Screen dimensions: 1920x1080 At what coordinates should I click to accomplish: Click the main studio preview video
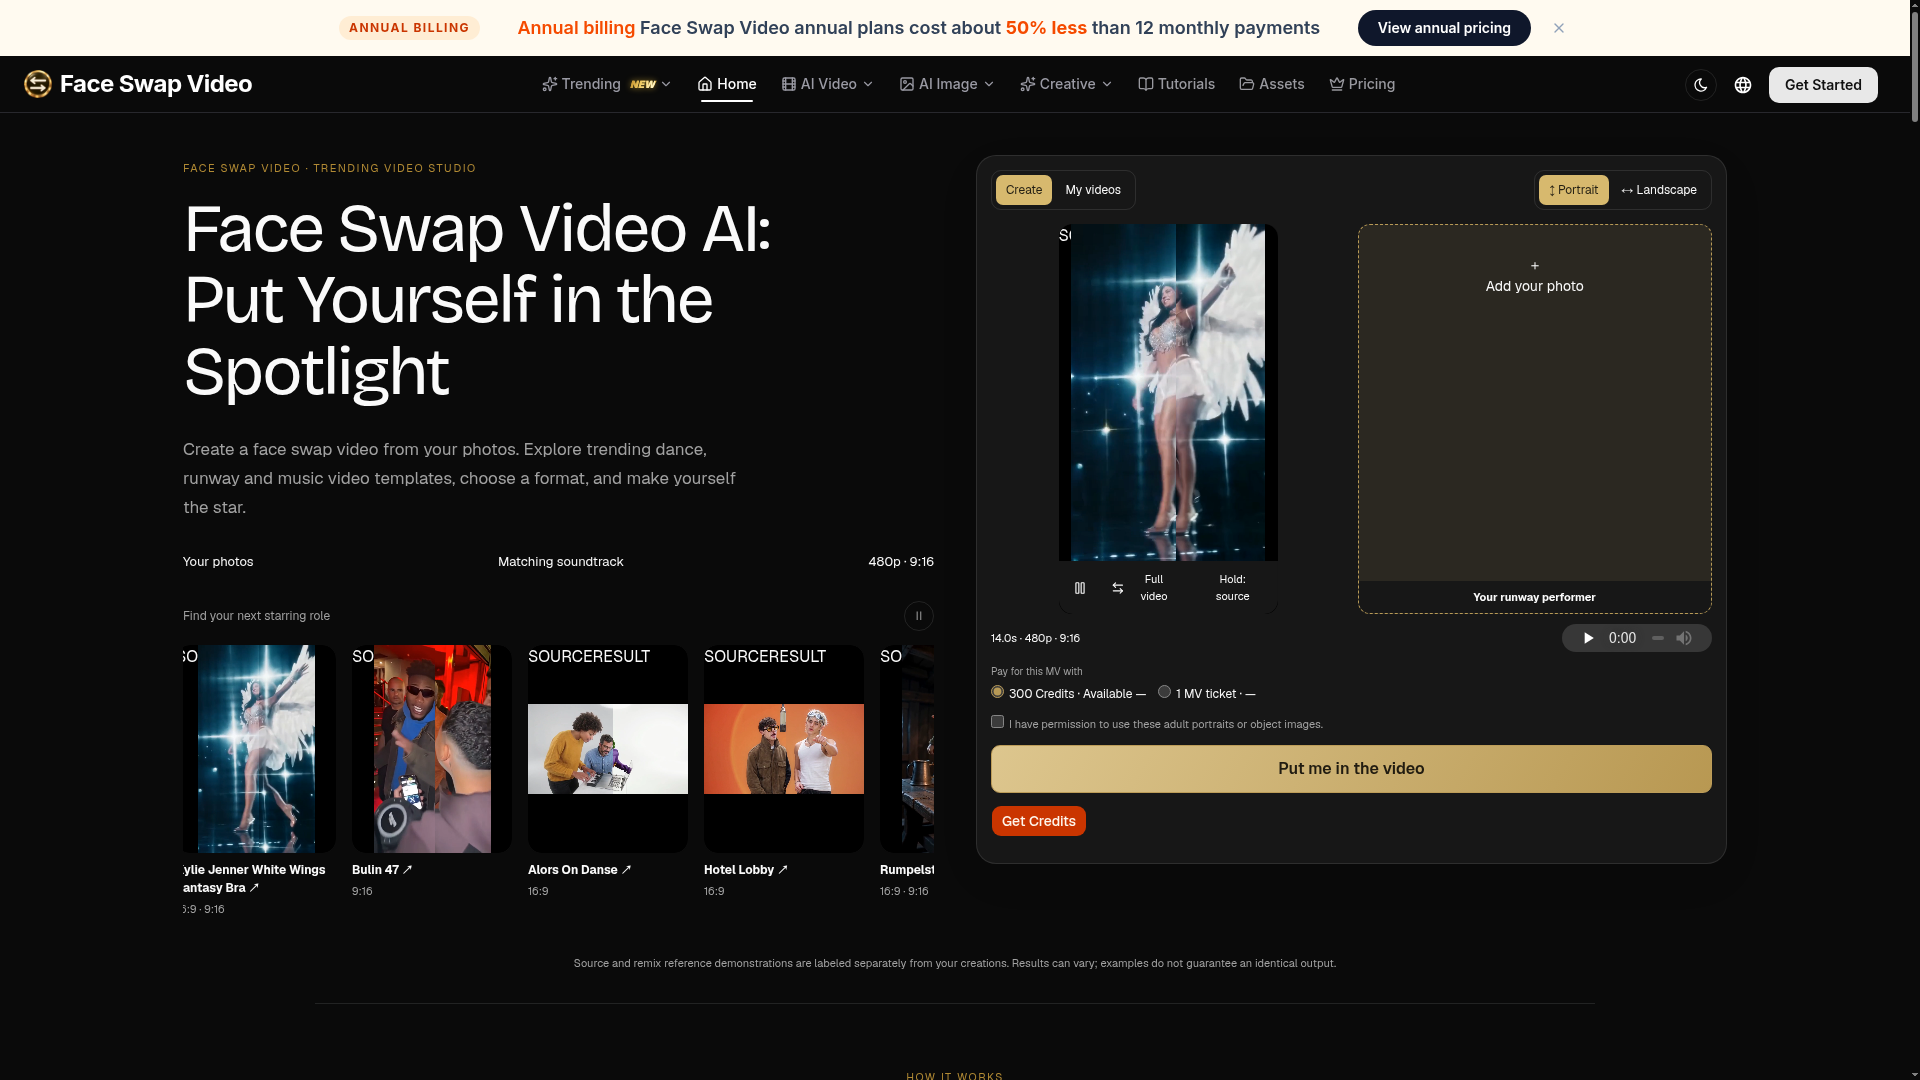coord(1168,392)
